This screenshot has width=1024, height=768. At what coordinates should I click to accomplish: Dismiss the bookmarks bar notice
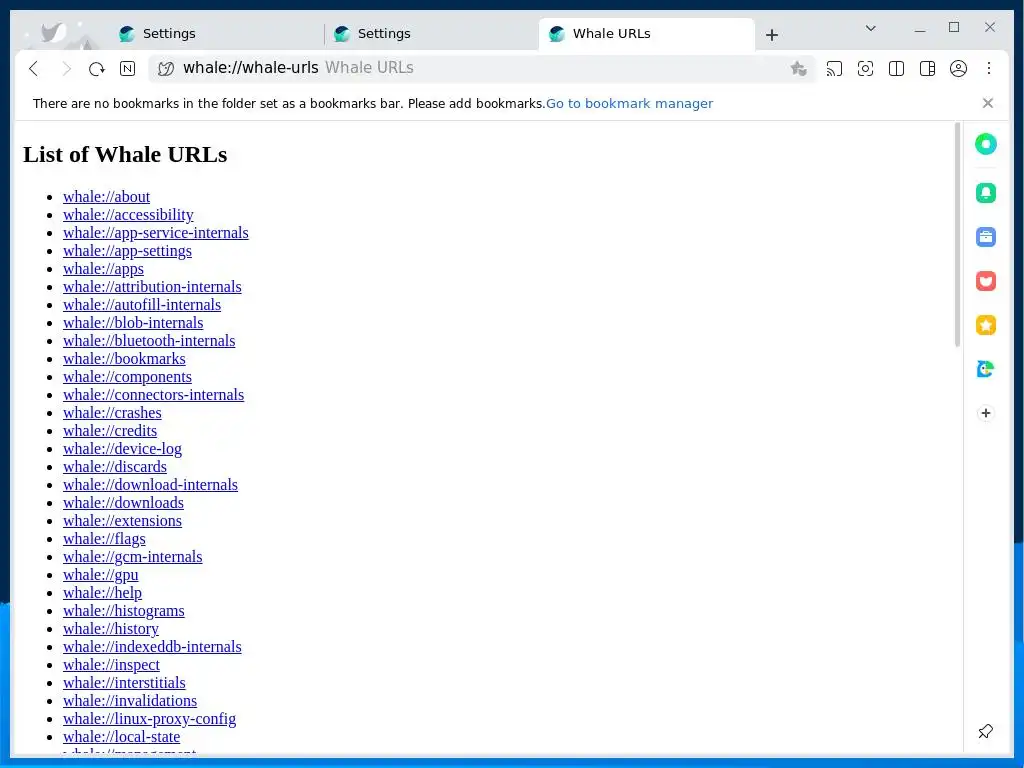(x=987, y=103)
